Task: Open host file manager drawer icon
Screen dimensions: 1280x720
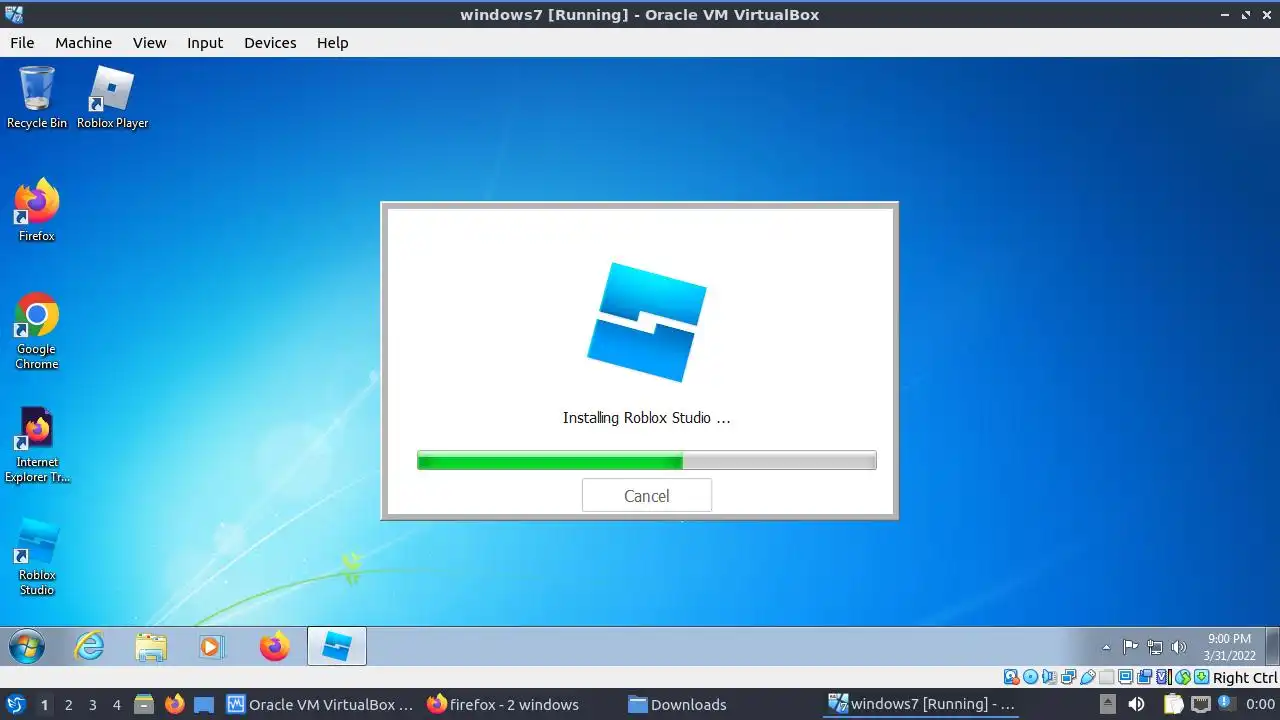Action: coord(143,704)
